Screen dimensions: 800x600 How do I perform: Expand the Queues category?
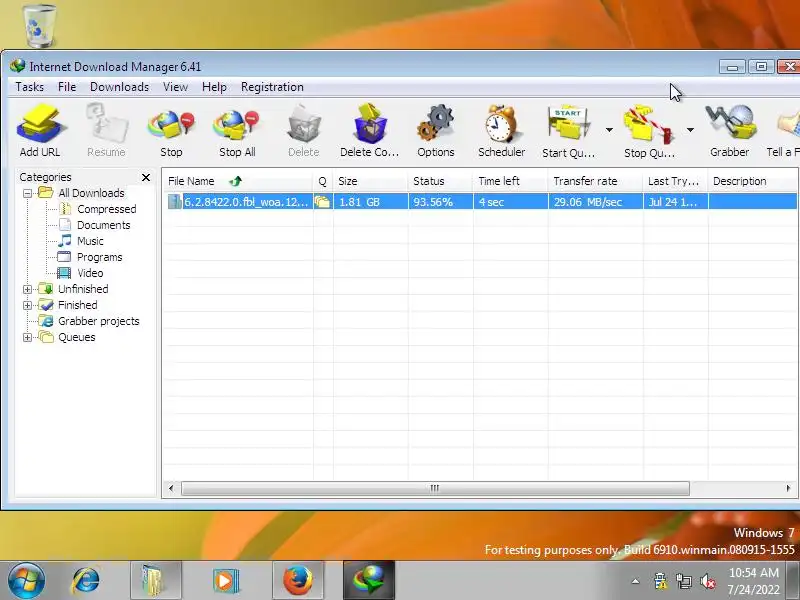pos(28,337)
